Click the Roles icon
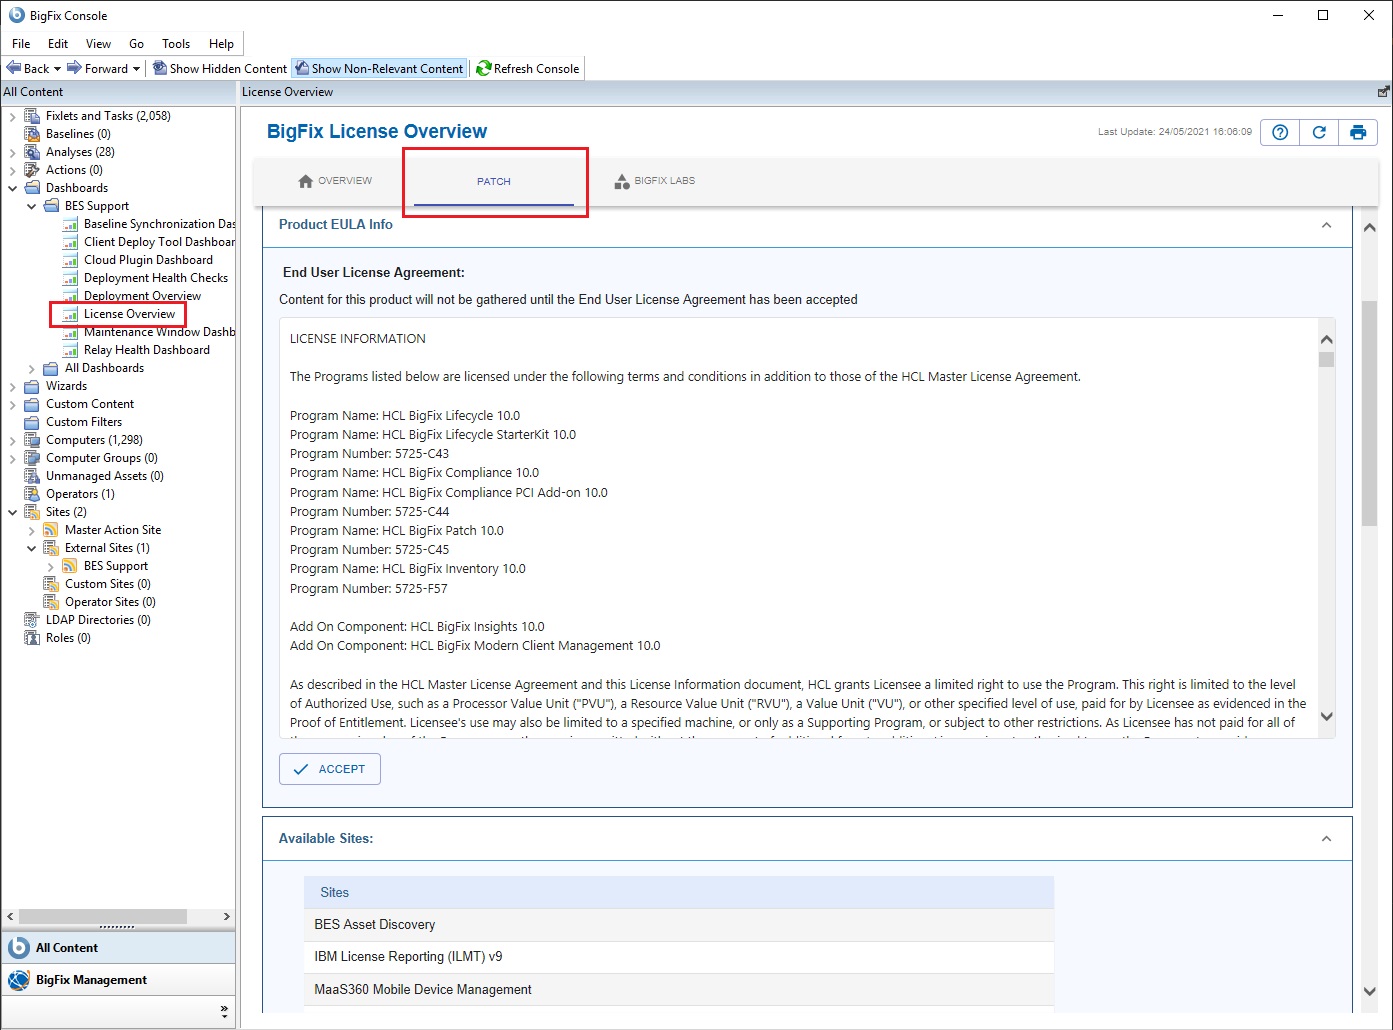Screen dimensions: 1393x1030 32,638
